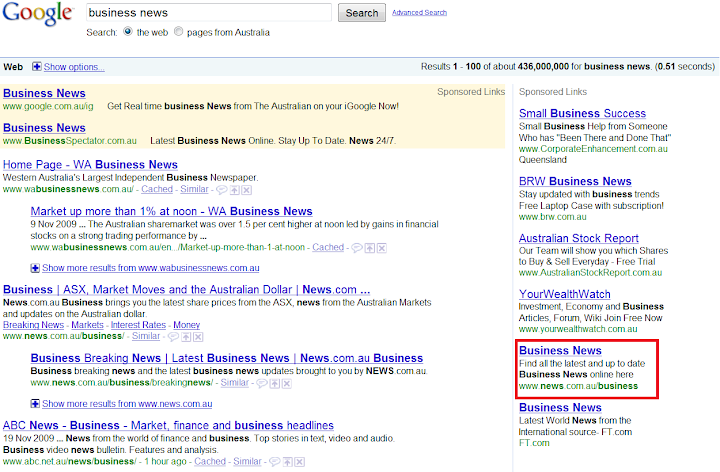
Task: Click the www.brw.com.au URL text
Action: [x=553, y=217]
